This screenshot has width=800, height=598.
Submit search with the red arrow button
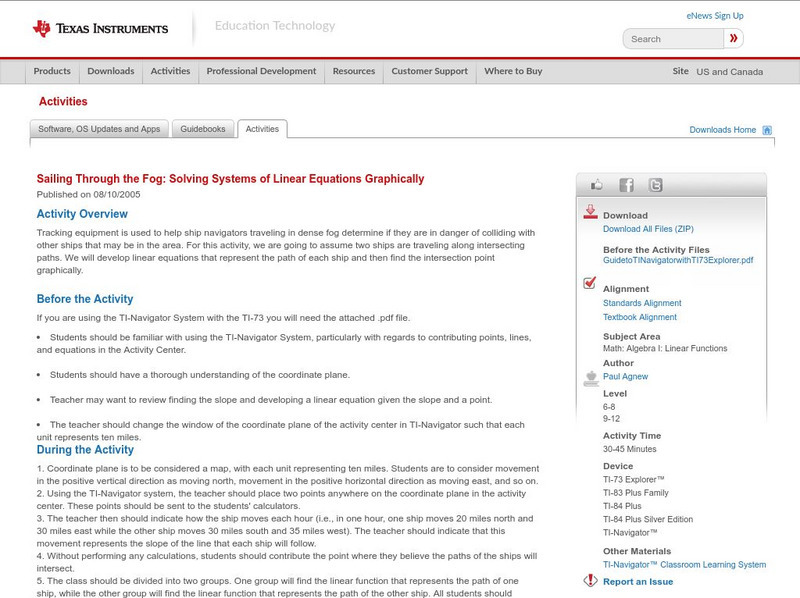(733, 38)
